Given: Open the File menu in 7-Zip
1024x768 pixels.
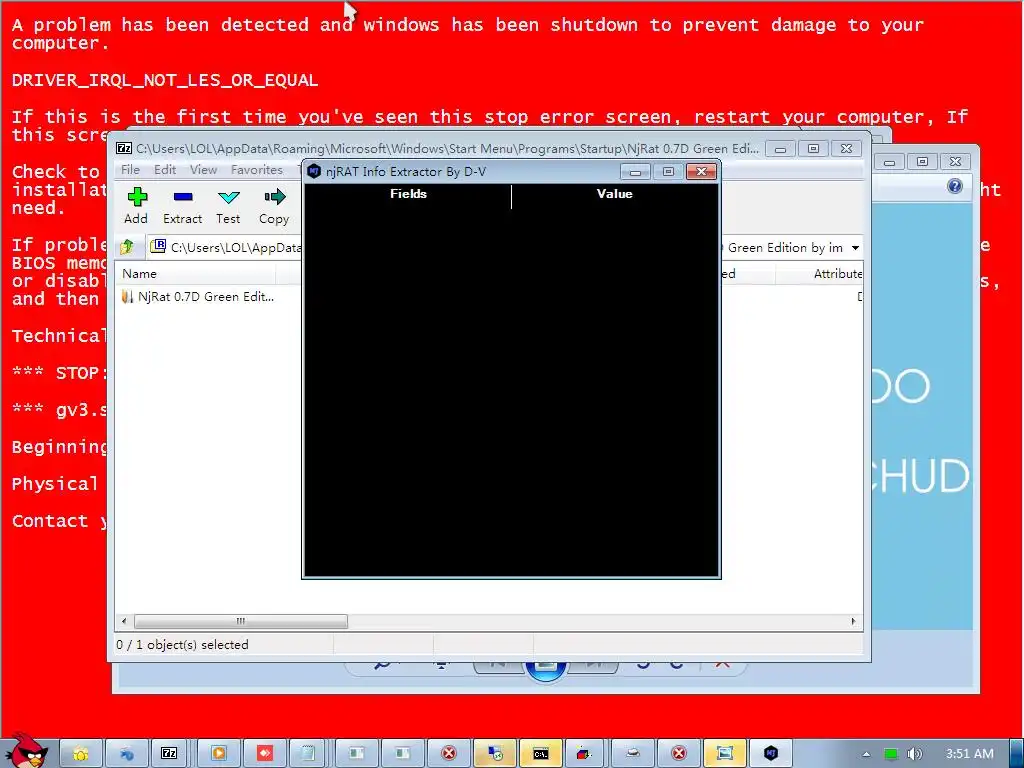Looking at the screenshot, I should pyautogui.click(x=130, y=170).
